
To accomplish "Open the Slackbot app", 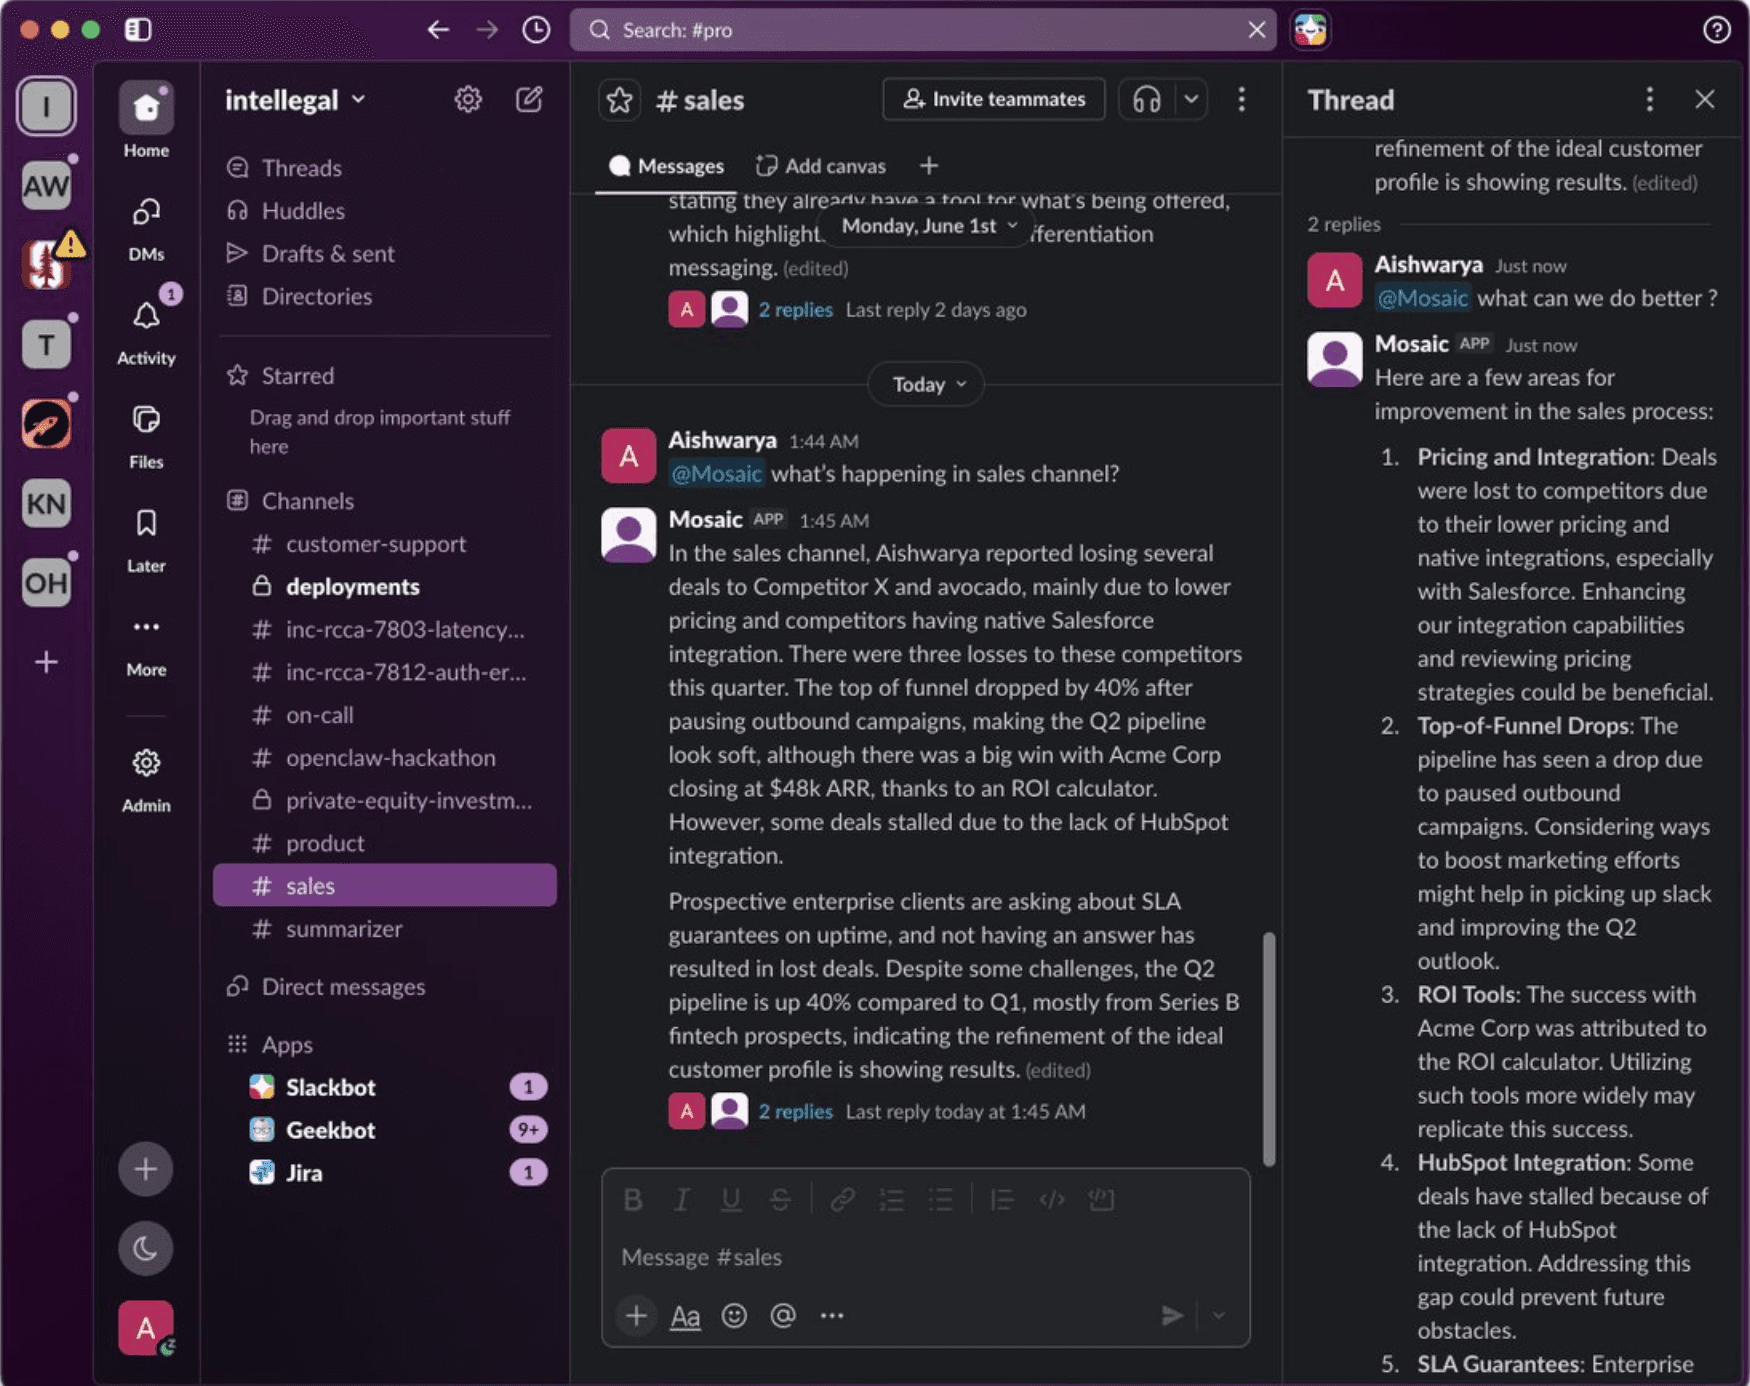I will [385, 1087].
